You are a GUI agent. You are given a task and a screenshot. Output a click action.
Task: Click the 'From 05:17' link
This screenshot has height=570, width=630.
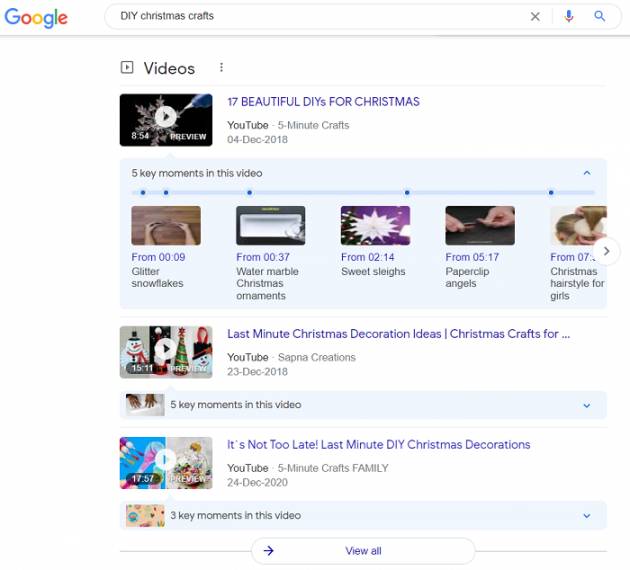pos(472,257)
